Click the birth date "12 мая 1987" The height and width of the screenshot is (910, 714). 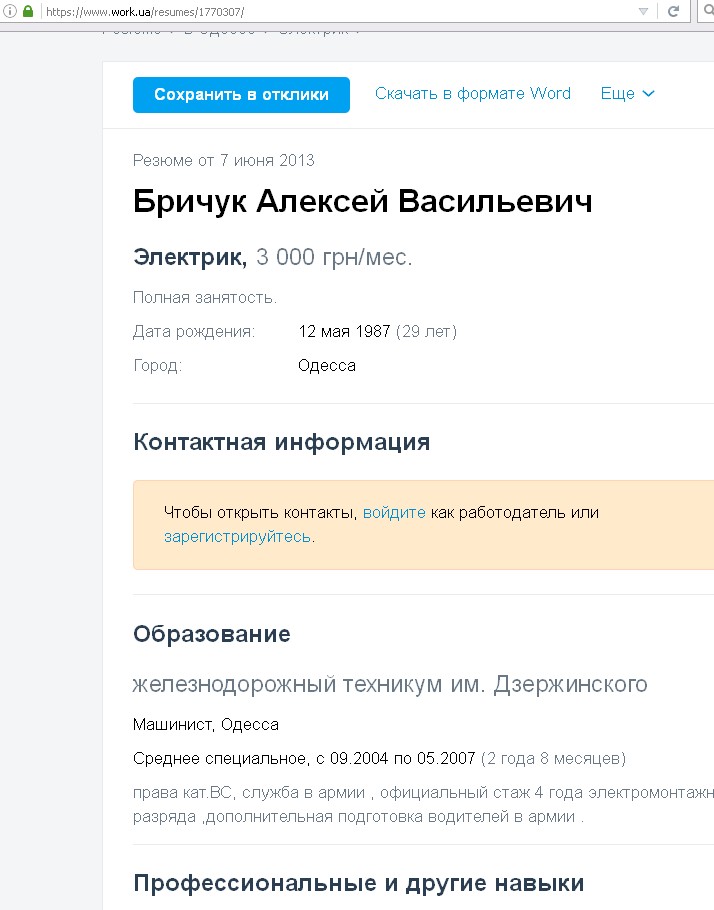pyautogui.click(x=344, y=331)
